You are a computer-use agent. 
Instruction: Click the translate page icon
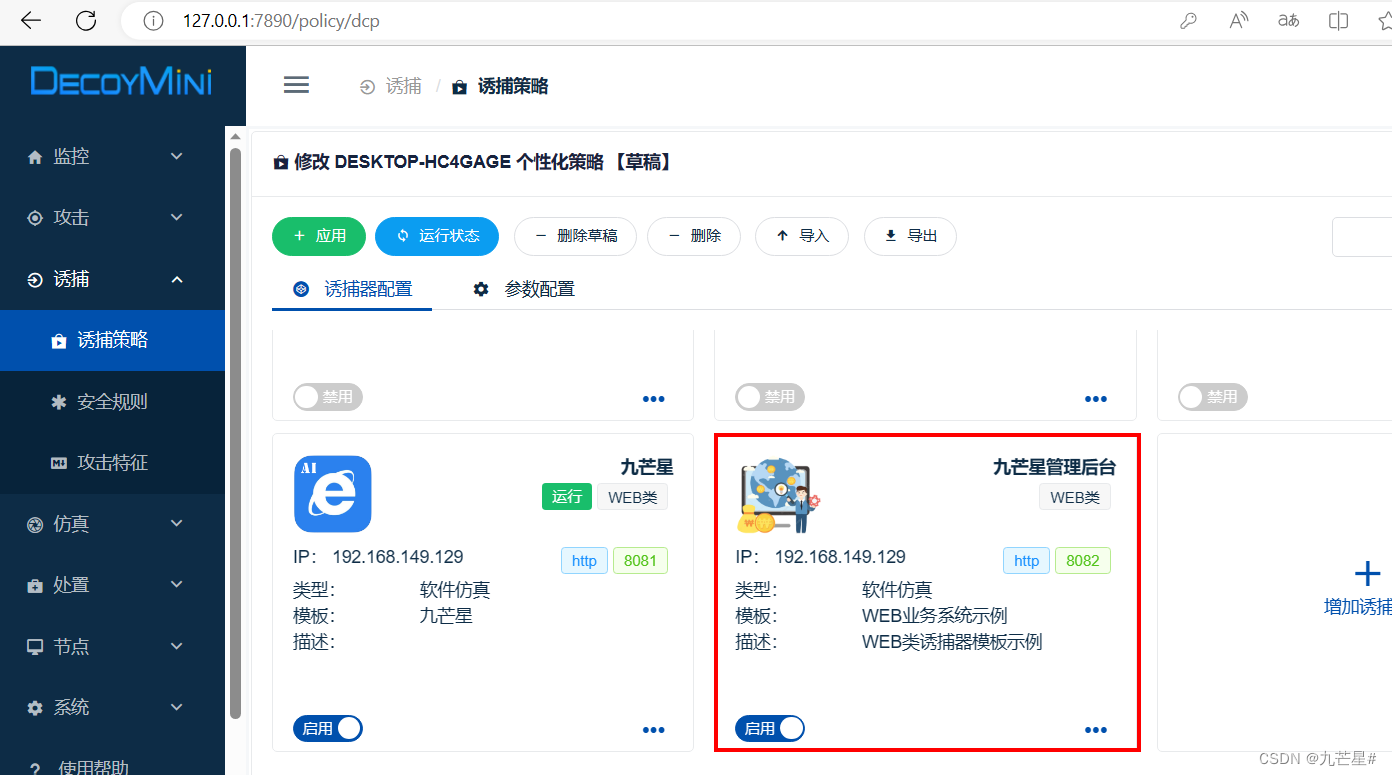click(x=1289, y=21)
